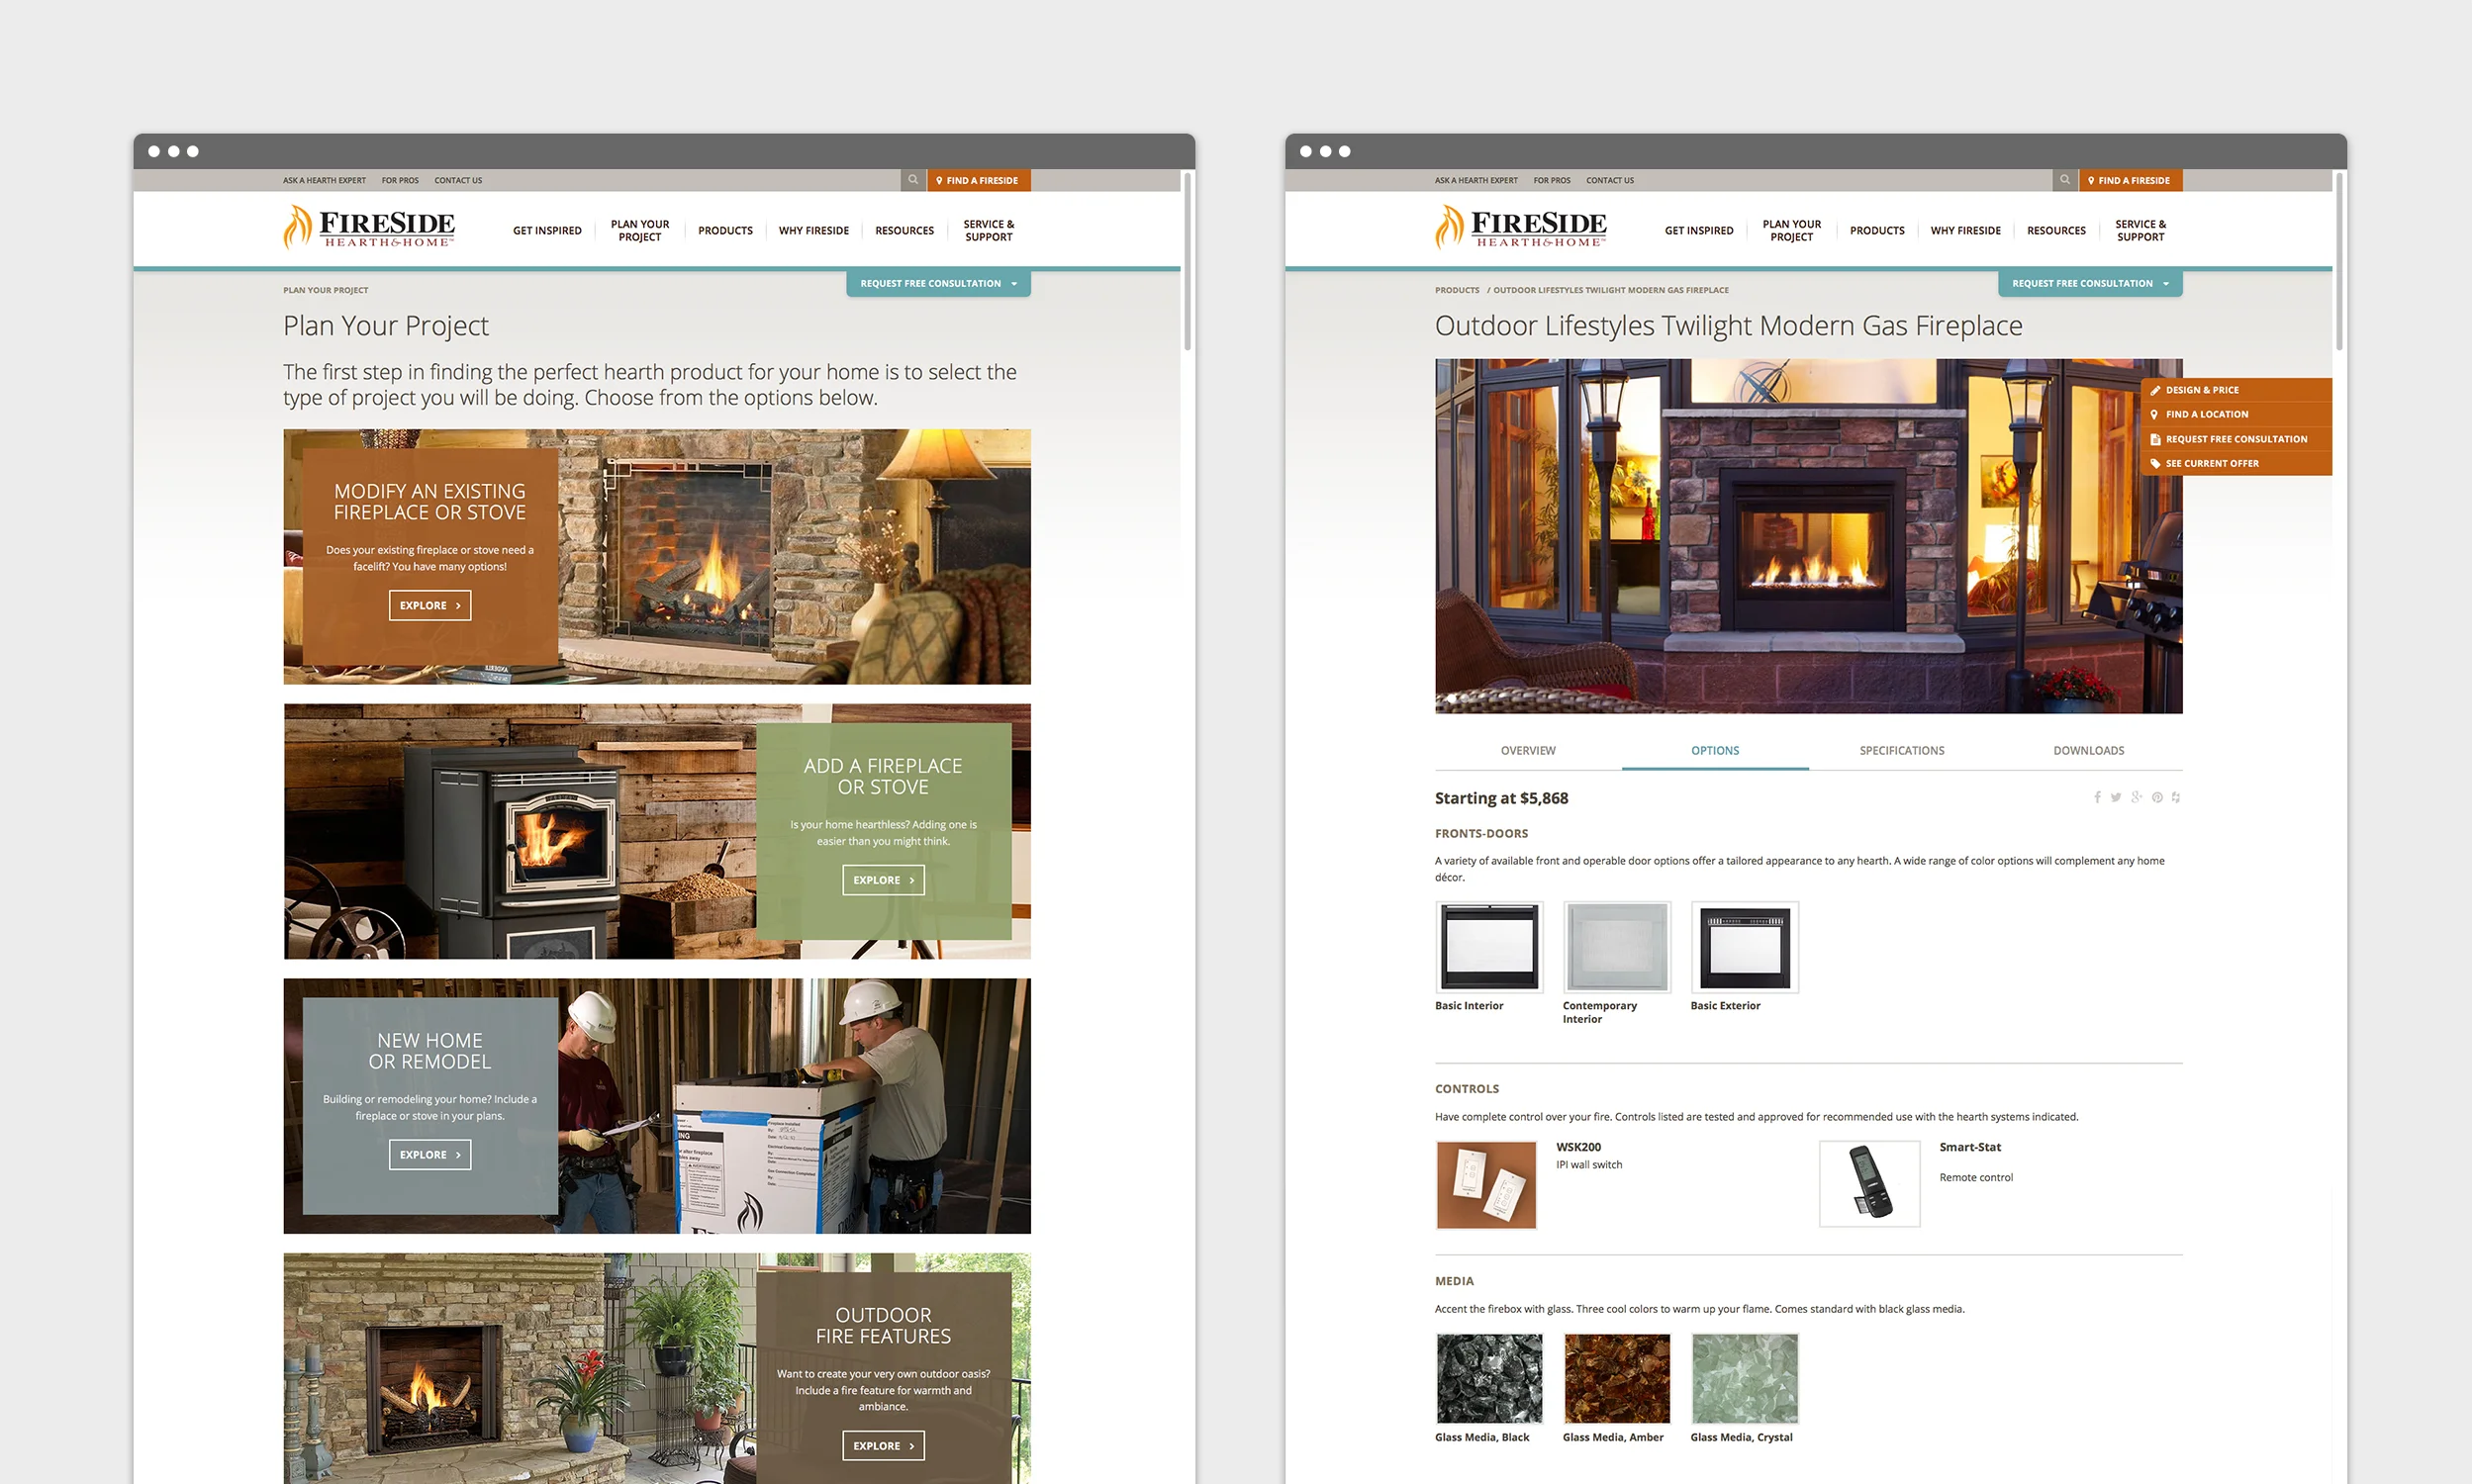2474x1484 pixels.
Task: Click the search icon in the Twilight fireplace window
Action: [x=2066, y=180]
